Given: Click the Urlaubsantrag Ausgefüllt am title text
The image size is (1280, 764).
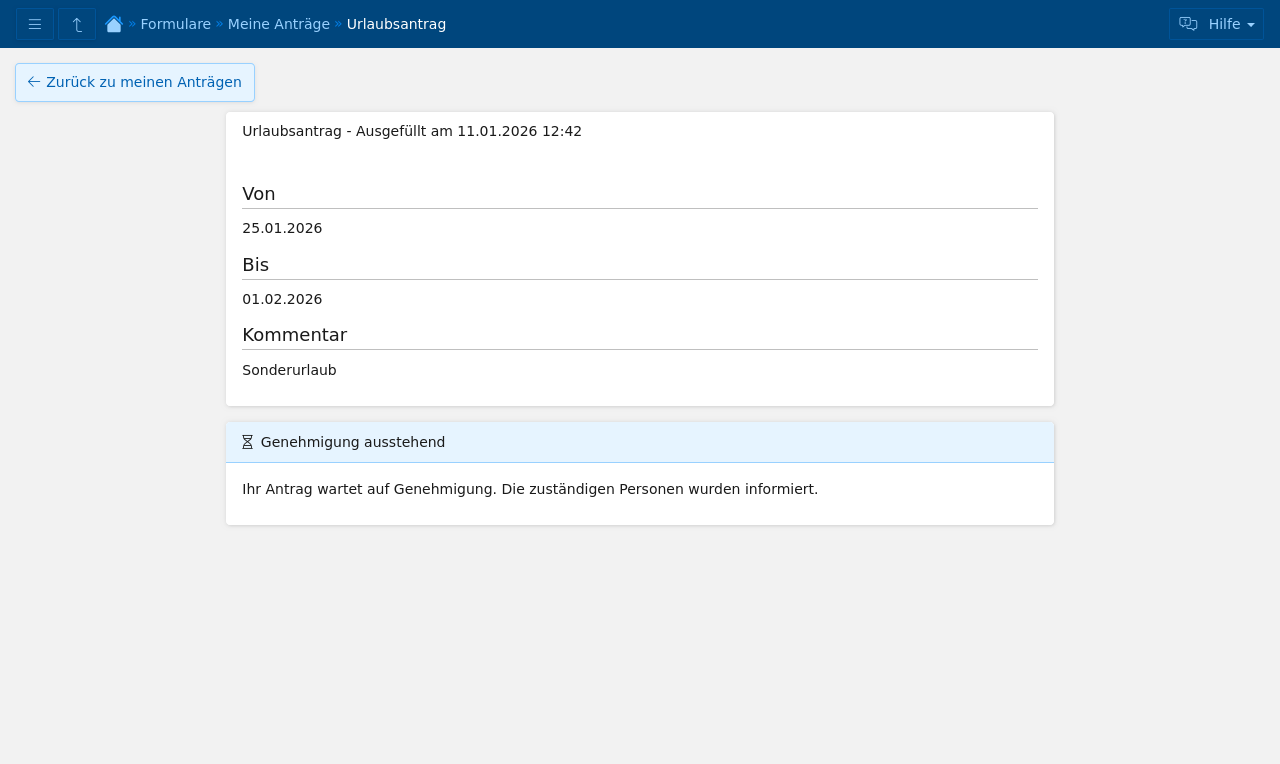Looking at the screenshot, I should tap(412, 131).
